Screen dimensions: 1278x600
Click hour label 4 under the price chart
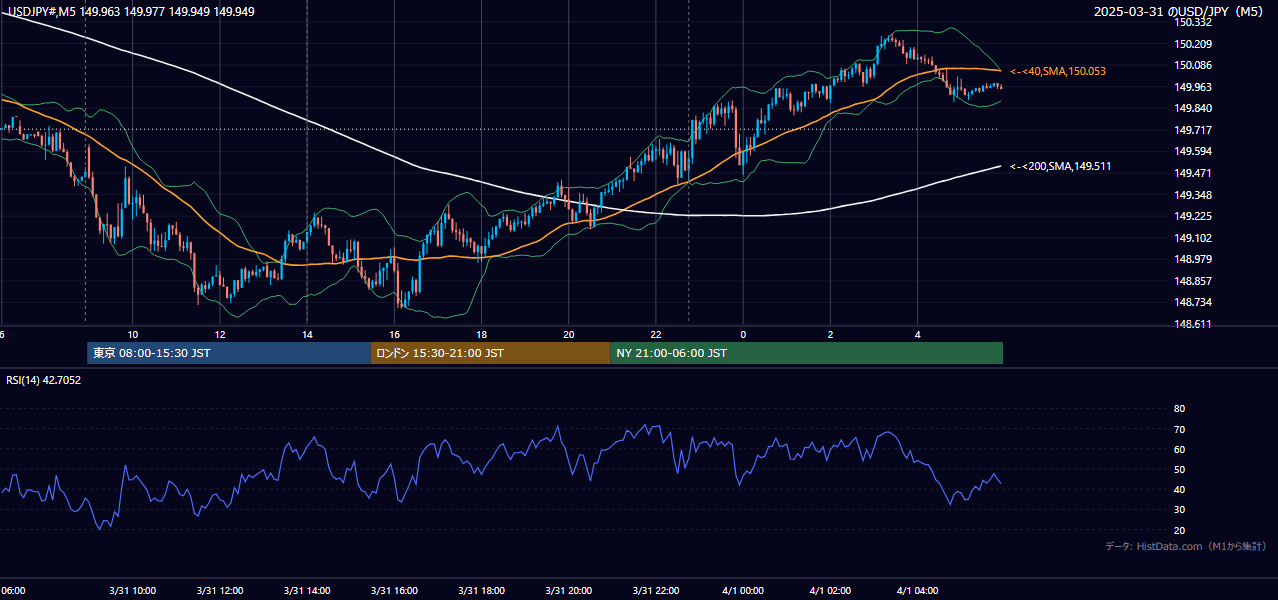[918, 334]
